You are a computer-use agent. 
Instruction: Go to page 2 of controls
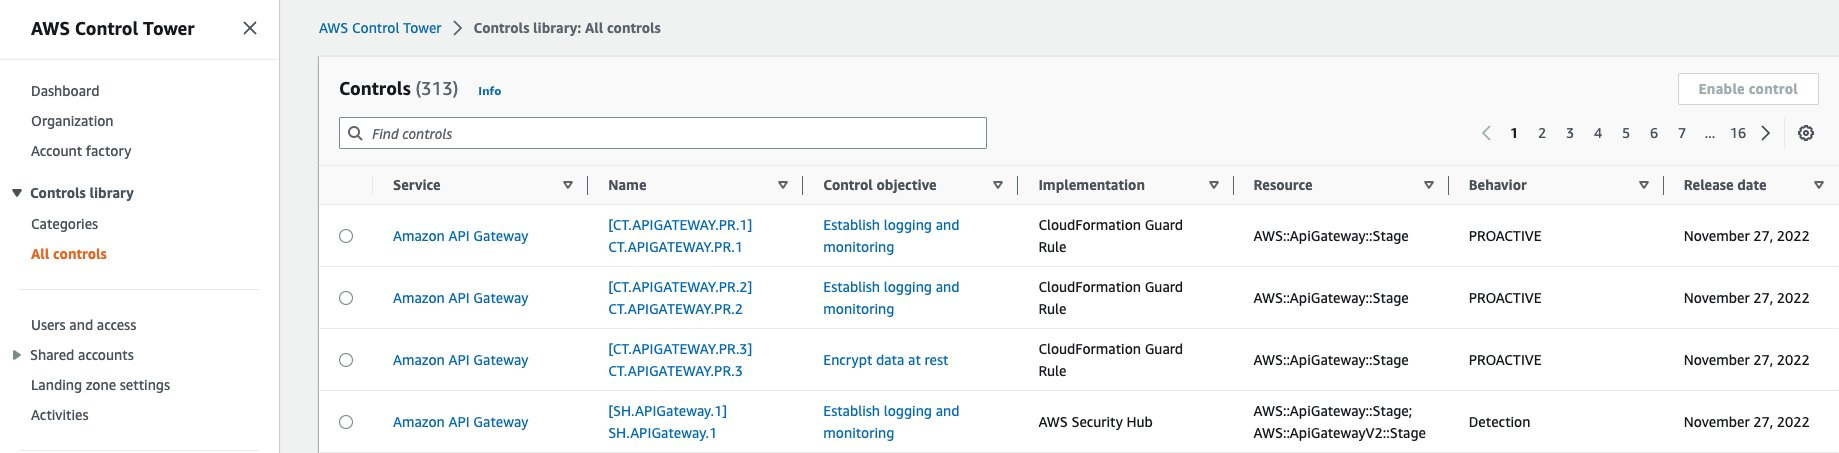tap(1542, 133)
